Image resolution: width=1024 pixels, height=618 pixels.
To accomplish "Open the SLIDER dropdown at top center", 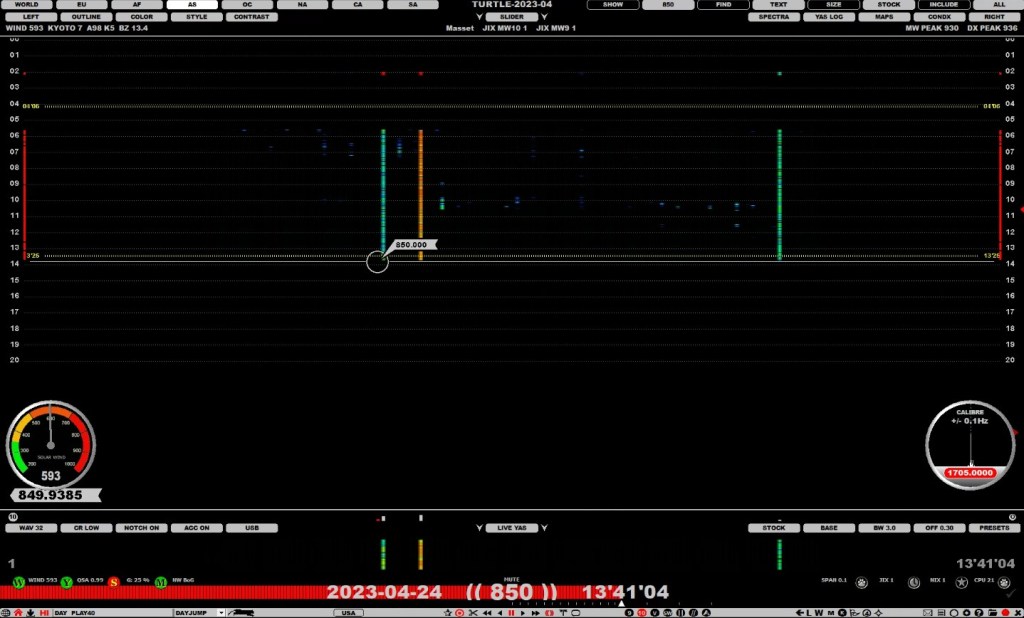I will point(513,16).
